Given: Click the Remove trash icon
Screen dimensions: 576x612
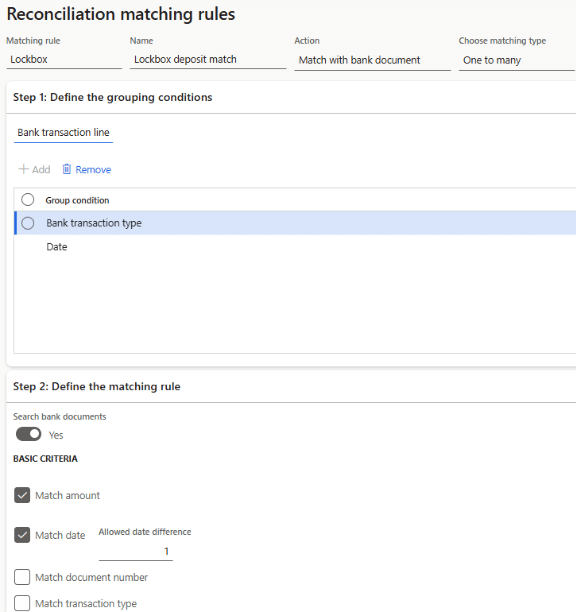Looking at the screenshot, I should click(67, 169).
